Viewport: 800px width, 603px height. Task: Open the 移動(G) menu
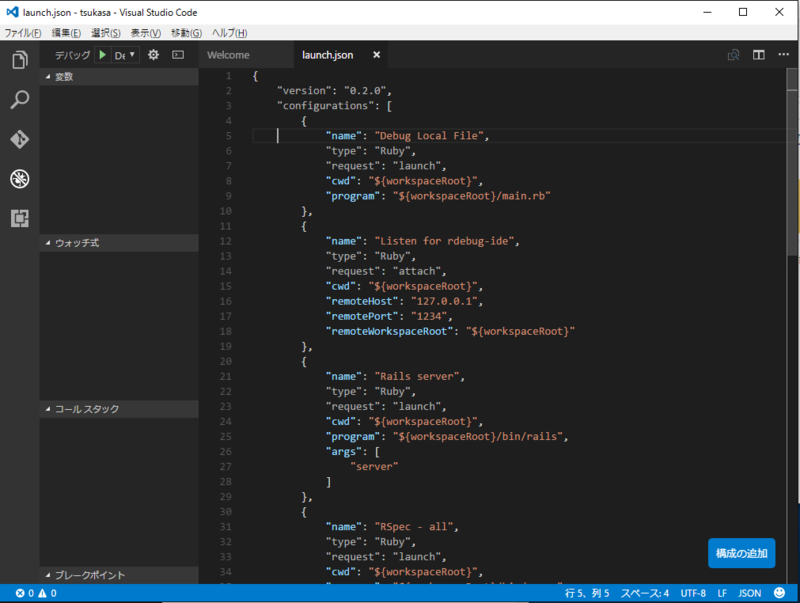[x=186, y=33]
